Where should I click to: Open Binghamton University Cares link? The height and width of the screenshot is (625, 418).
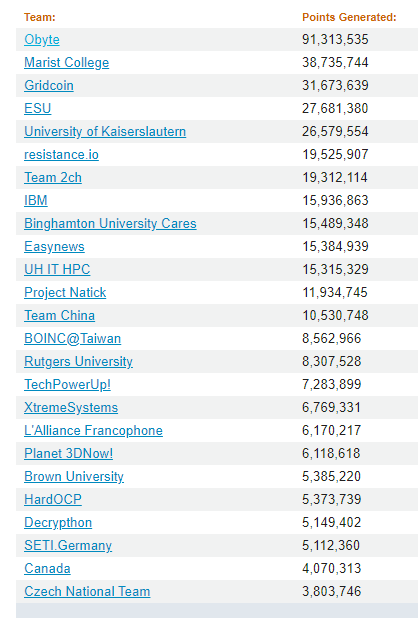pos(110,224)
